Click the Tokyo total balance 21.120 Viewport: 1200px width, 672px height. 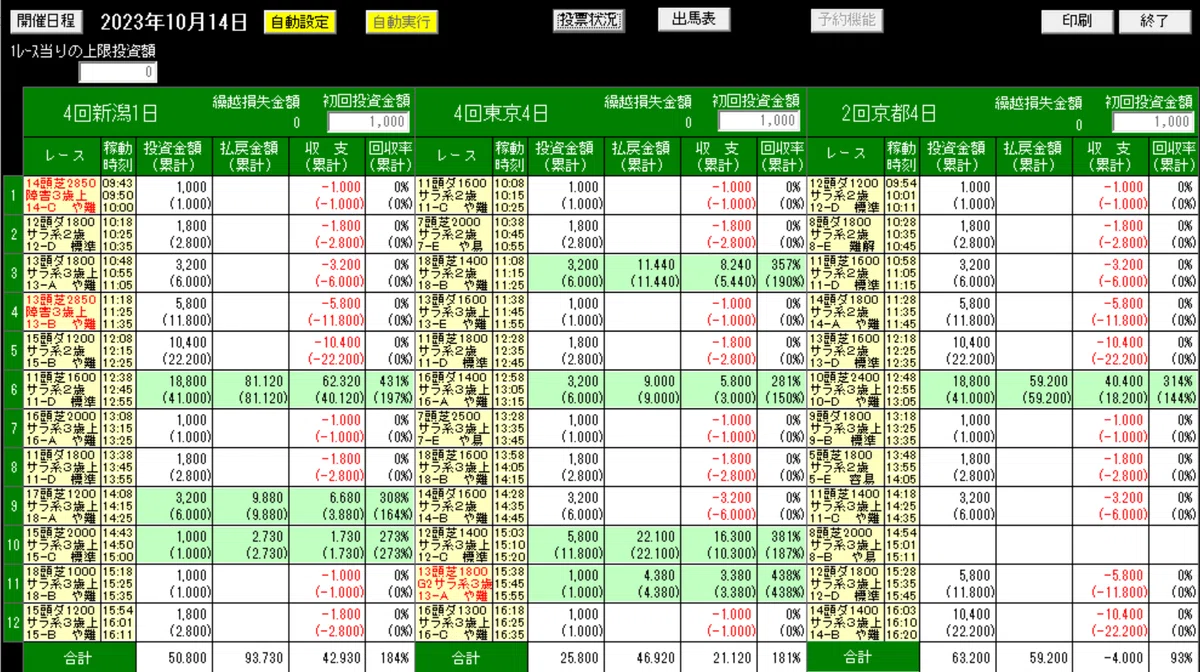[x=718, y=657]
